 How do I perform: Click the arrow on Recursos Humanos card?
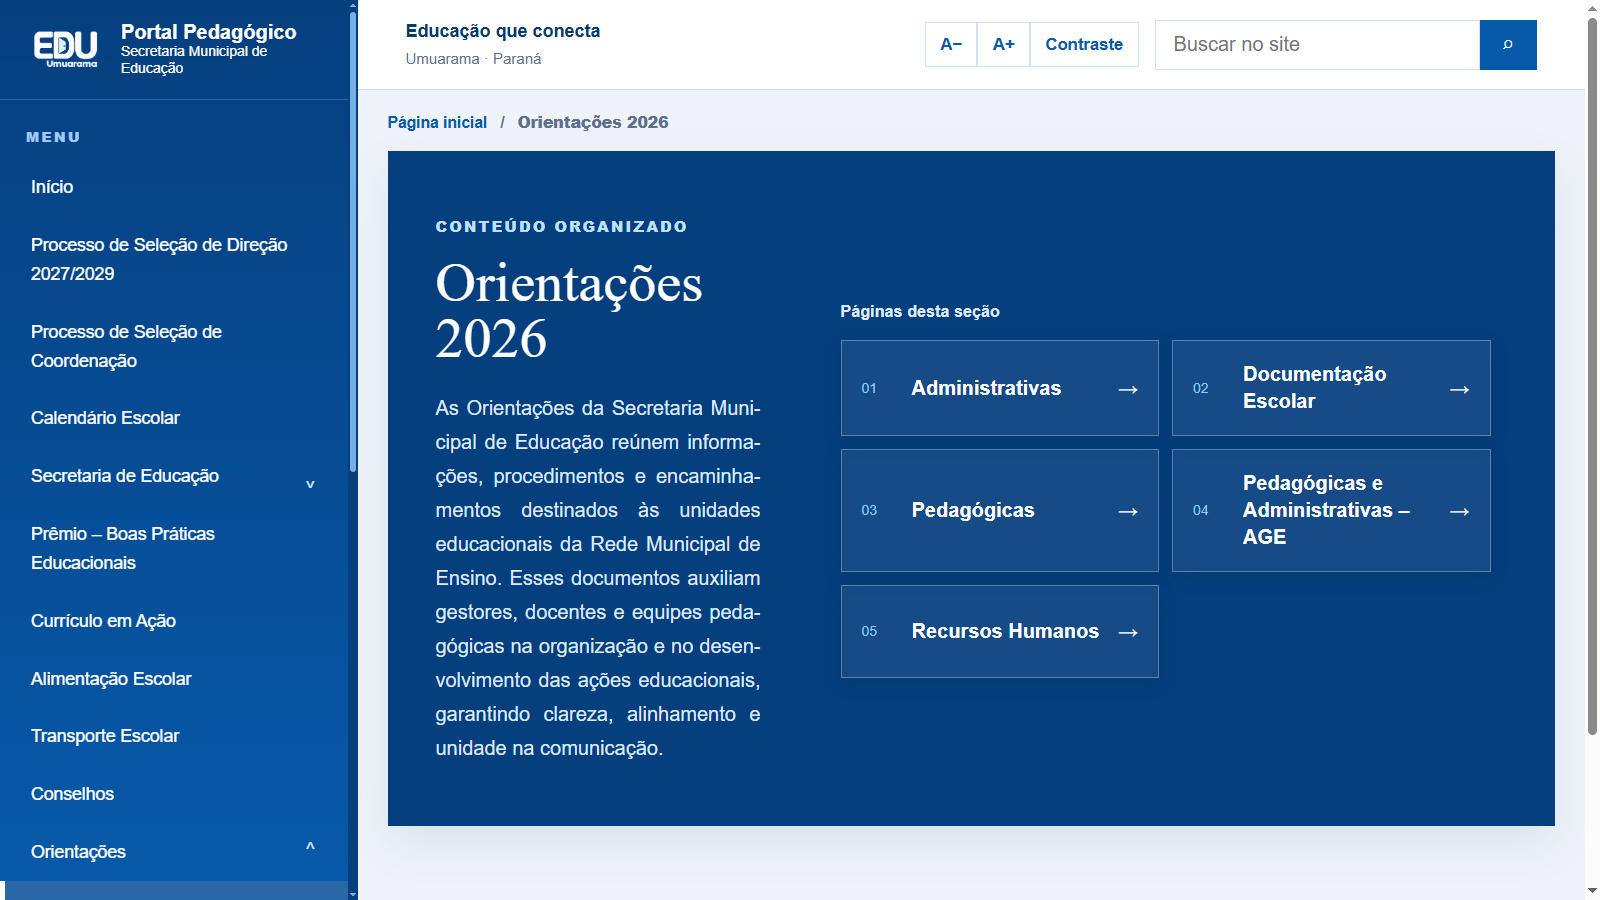pyautogui.click(x=1128, y=632)
